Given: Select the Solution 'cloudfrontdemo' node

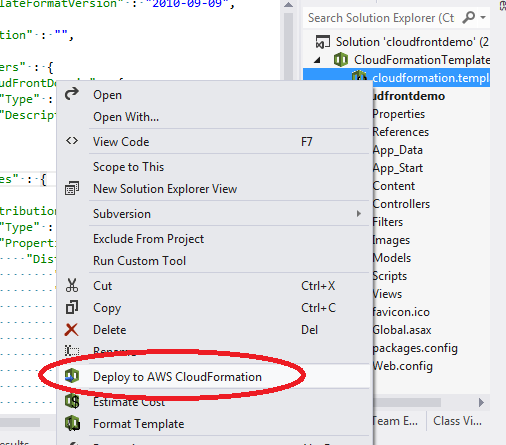Looking at the screenshot, I should 412,42.
